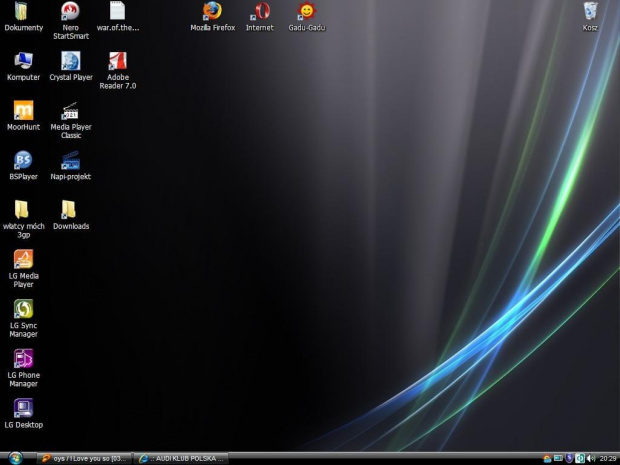The width and height of the screenshot is (620, 465).
Task: Click the Start button on taskbar
Action: [x=14, y=458]
